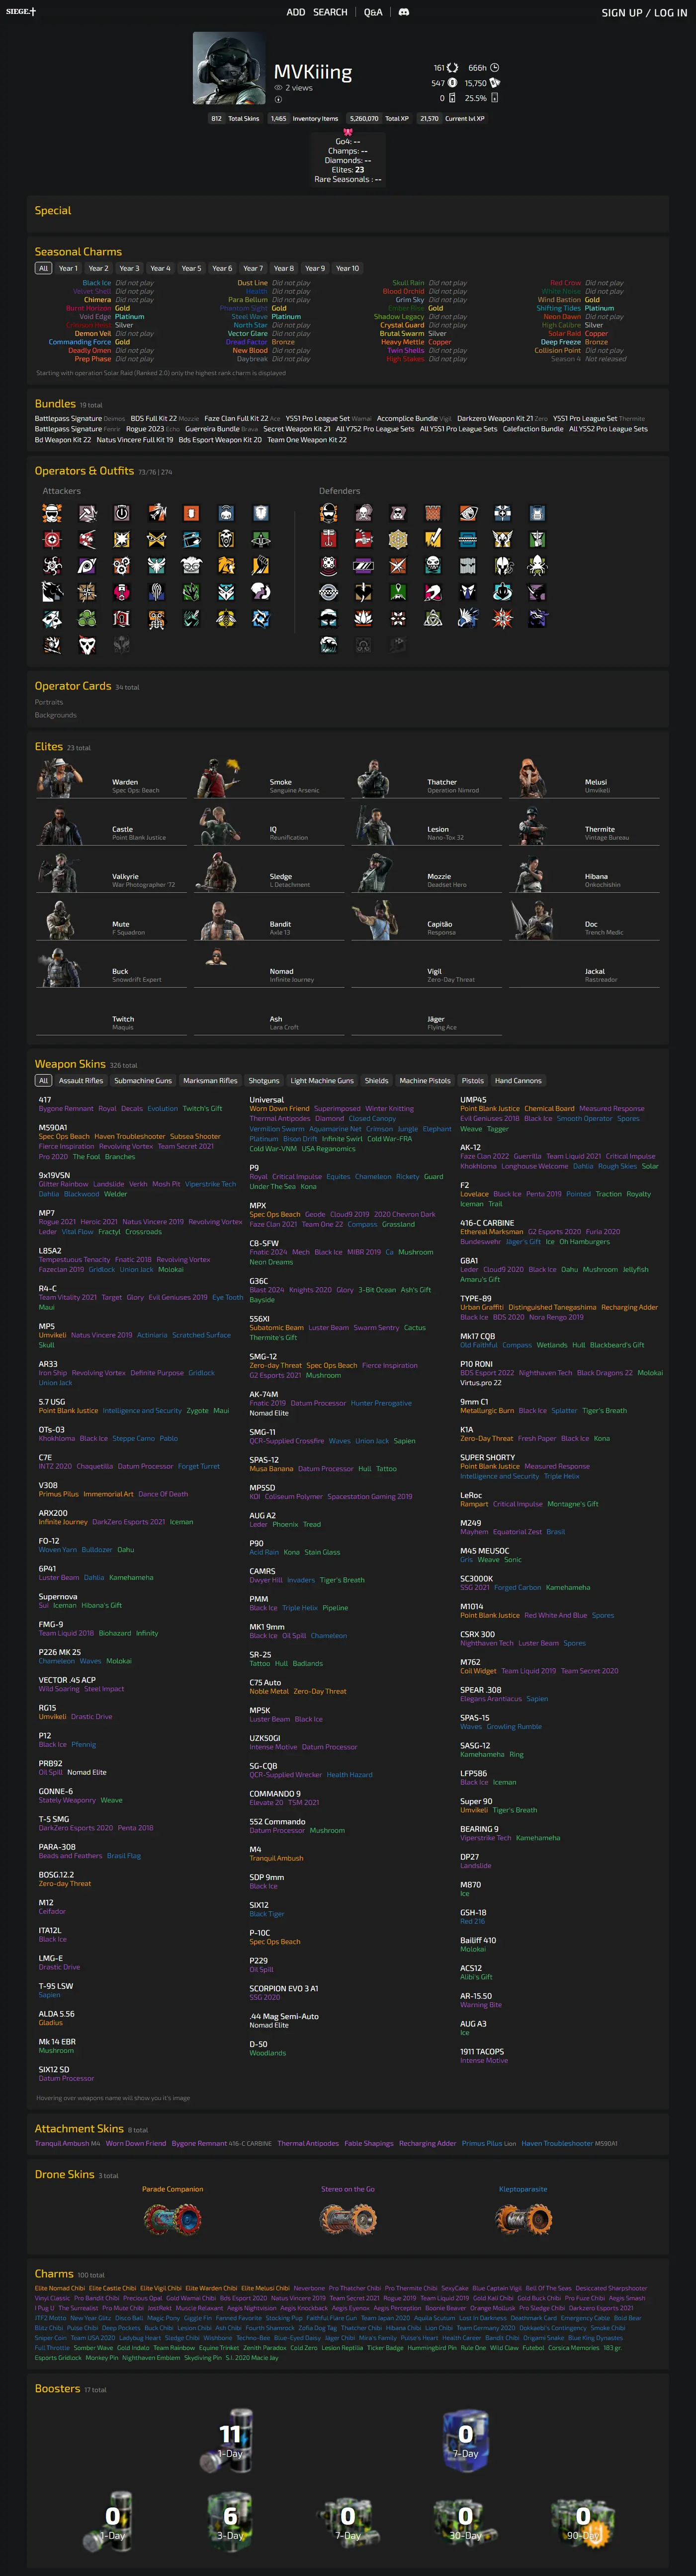This screenshot has height=2576, width=696.
Task: Click the Glaz red crosshair operator icon
Action: click(52, 539)
